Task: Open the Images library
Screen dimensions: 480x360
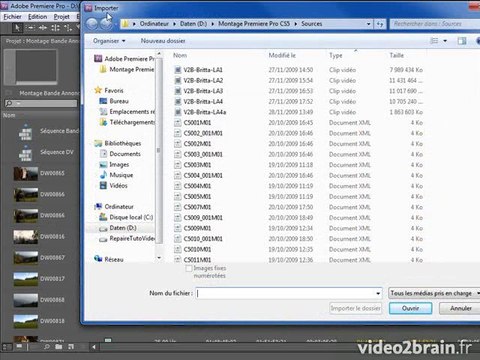Action: point(114,165)
